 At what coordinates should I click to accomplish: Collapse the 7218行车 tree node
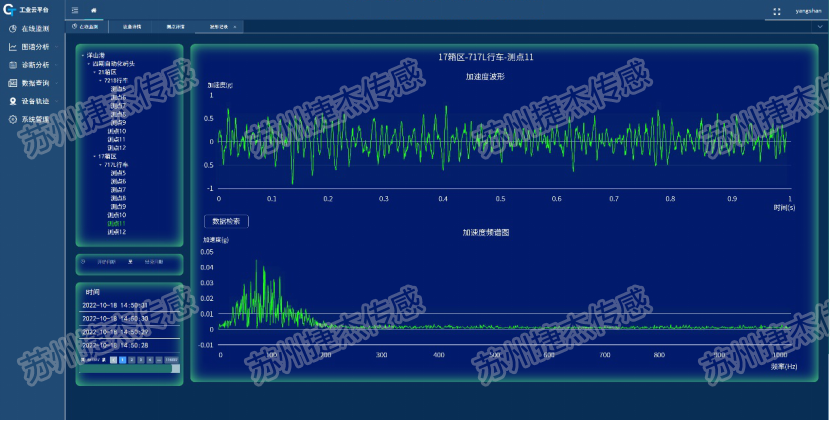tap(101, 80)
